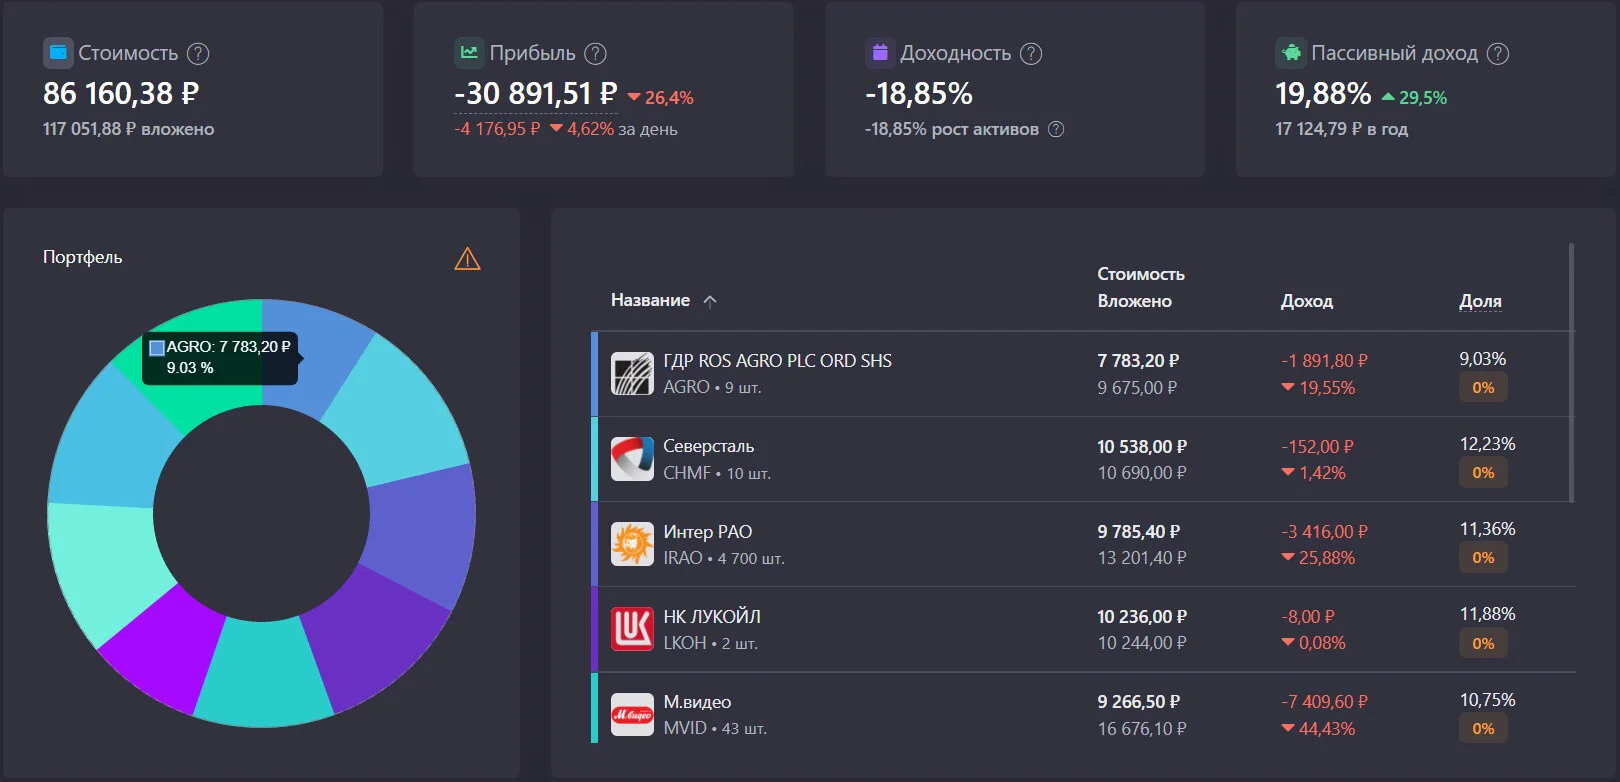Click the warning triangle in the Портфель panel
The width and height of the screenshot is (1620, 782).
467,259
